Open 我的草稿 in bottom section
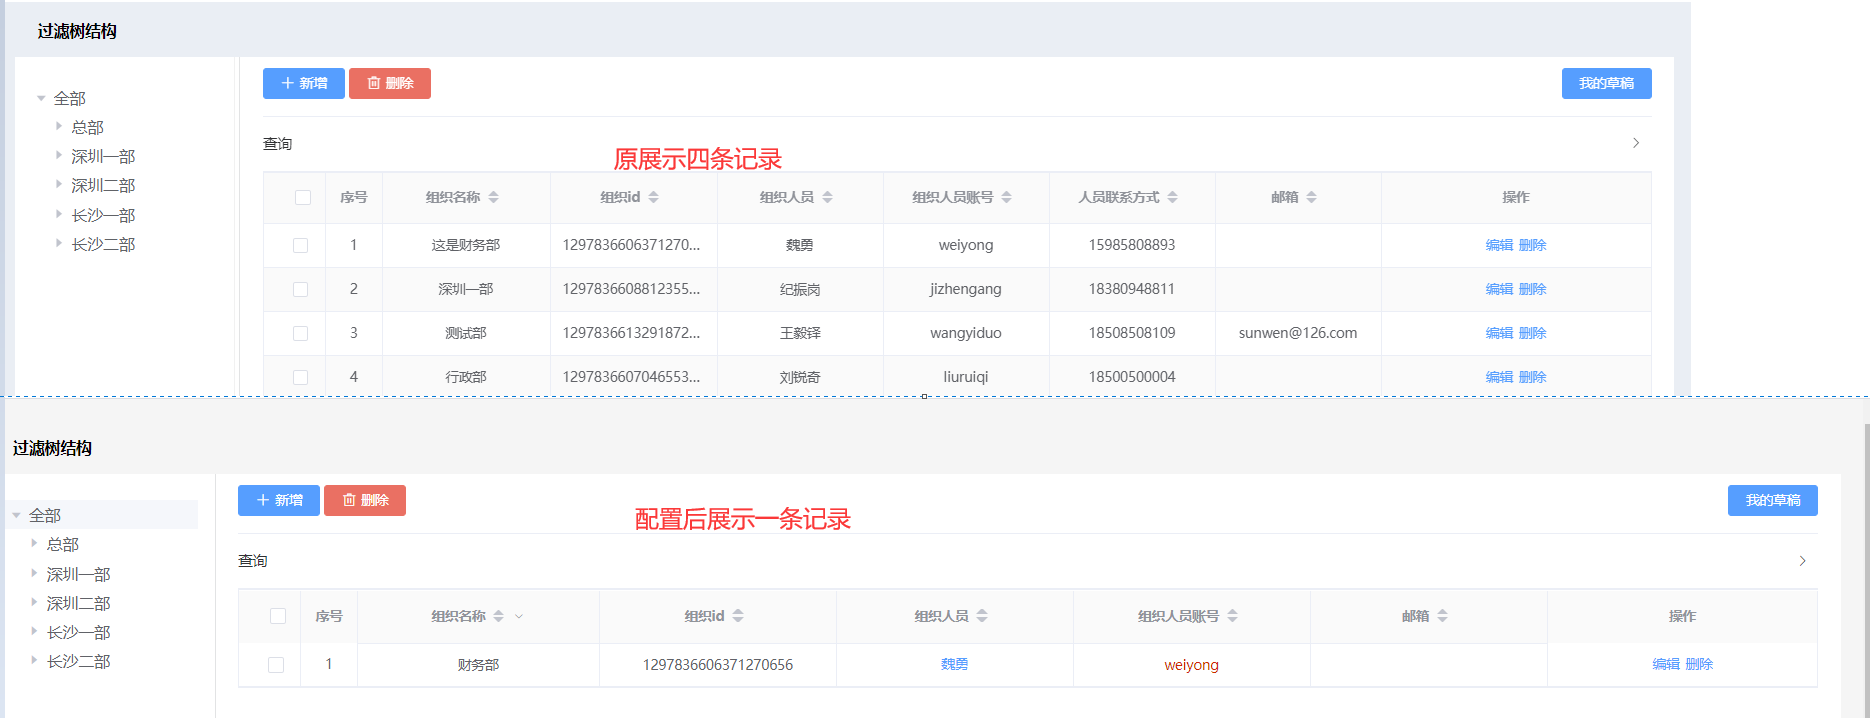The width and height of the screenshot is (1870, 718). [x=1772, y=500]
